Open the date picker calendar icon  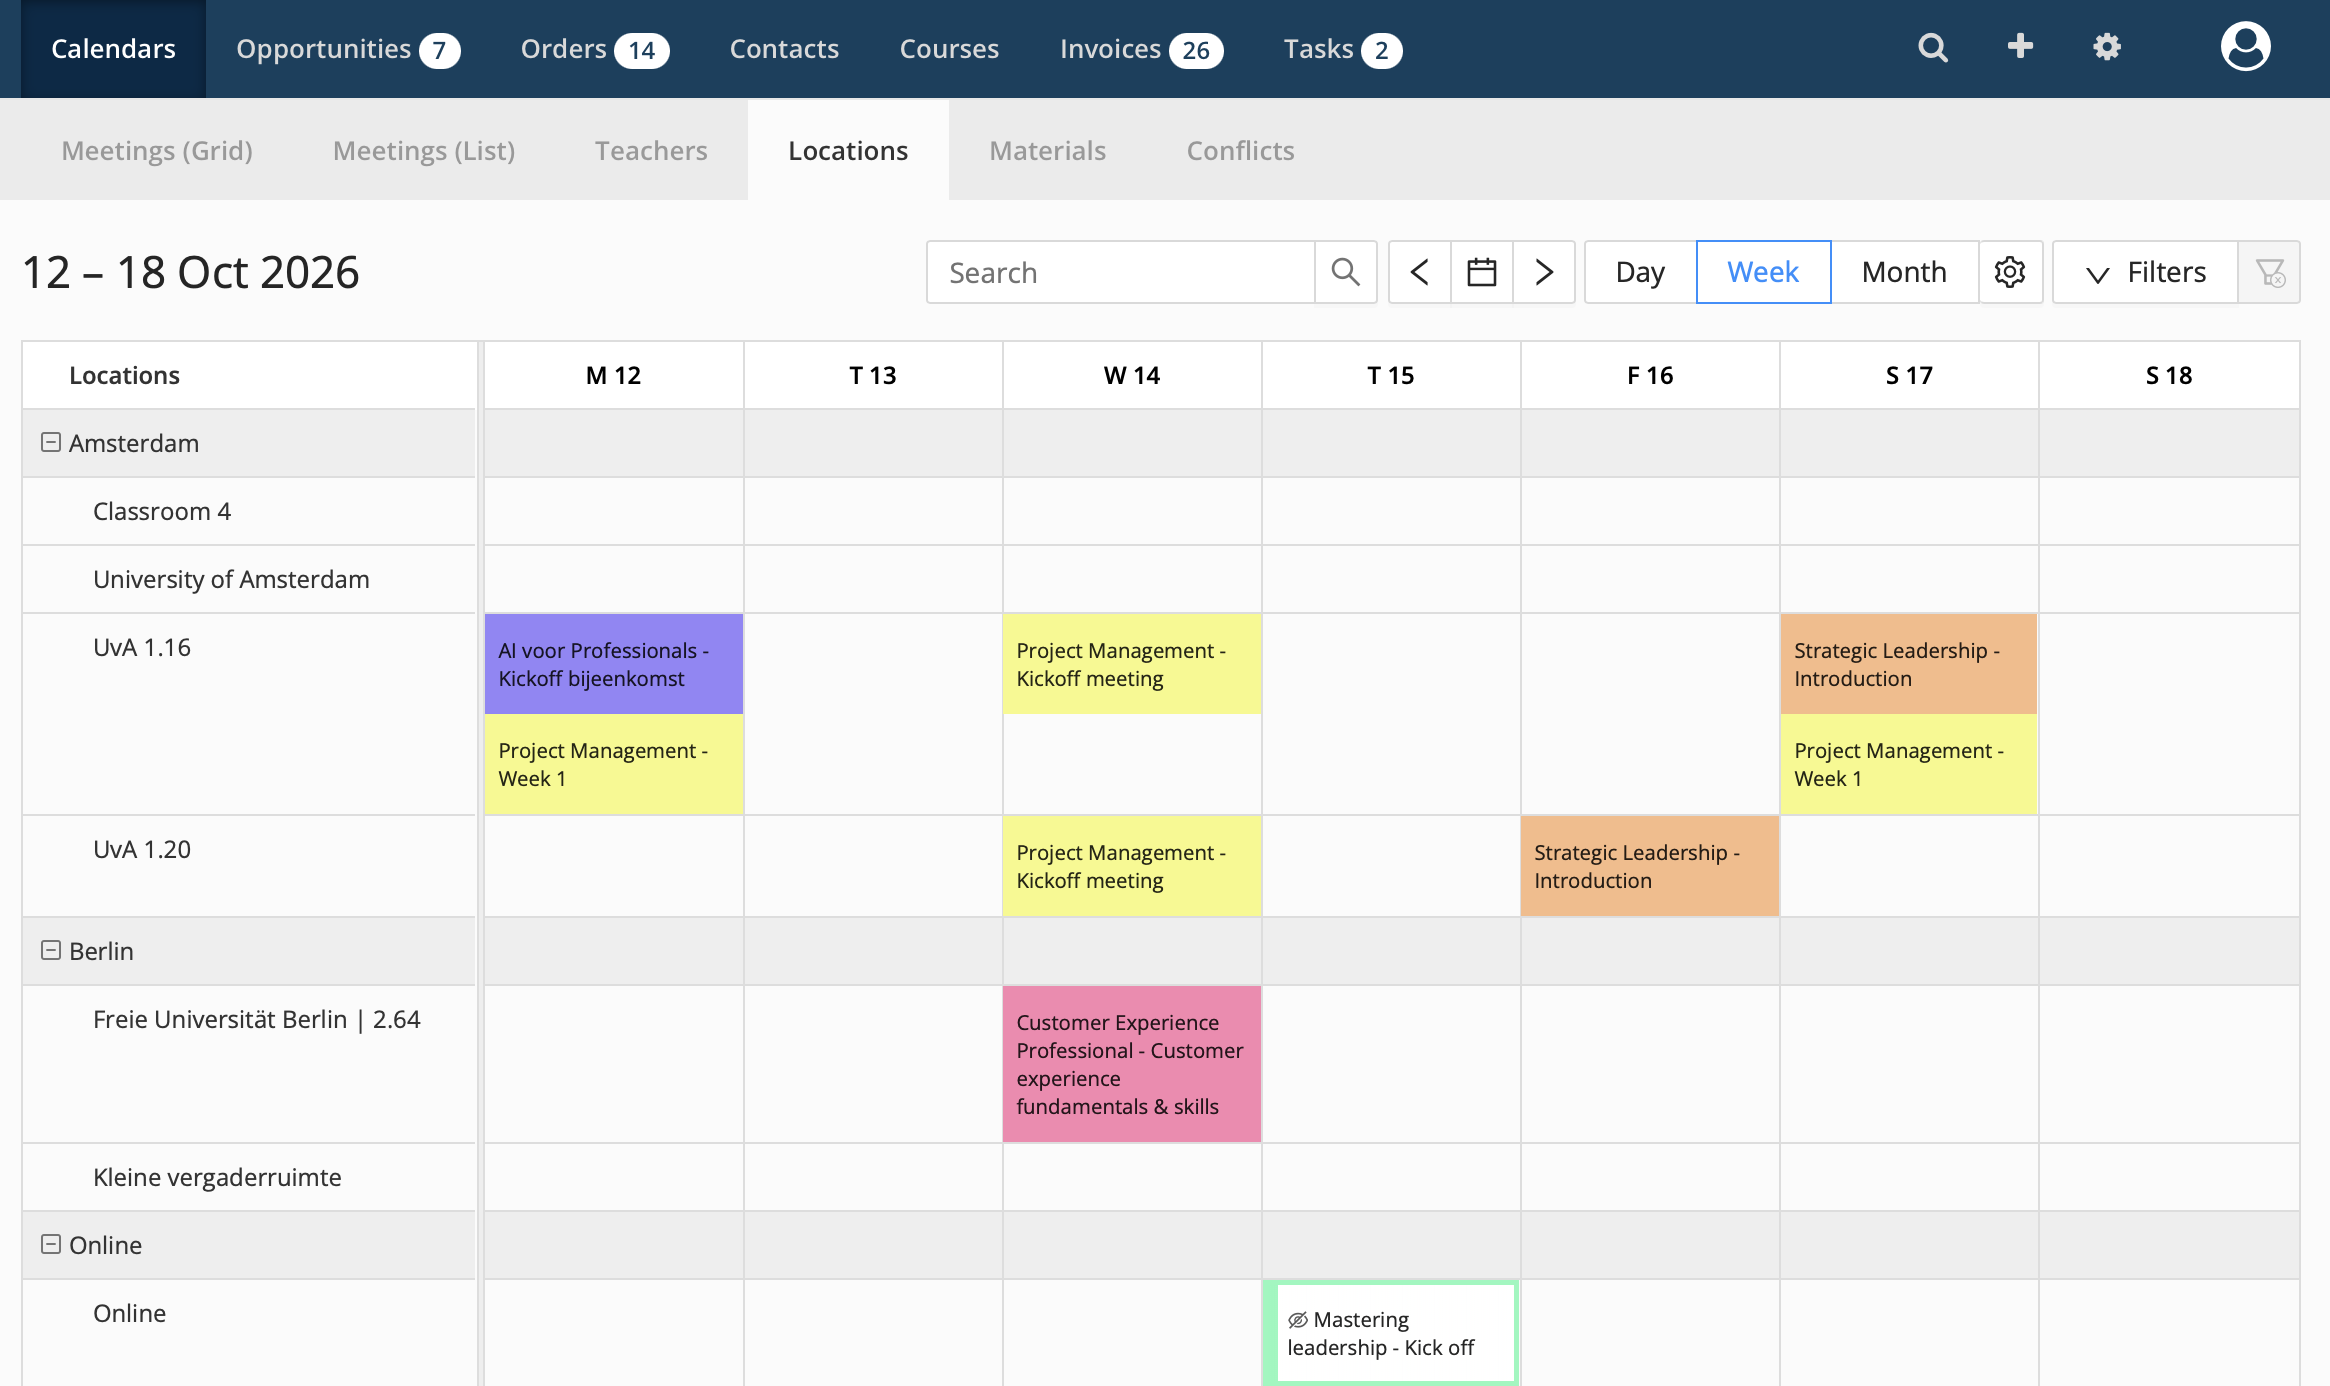[x=1482, y=272]
